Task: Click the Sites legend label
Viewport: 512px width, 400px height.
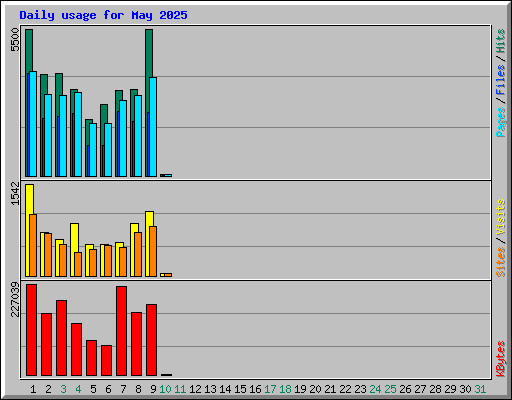Action: (x=500, y=262)
